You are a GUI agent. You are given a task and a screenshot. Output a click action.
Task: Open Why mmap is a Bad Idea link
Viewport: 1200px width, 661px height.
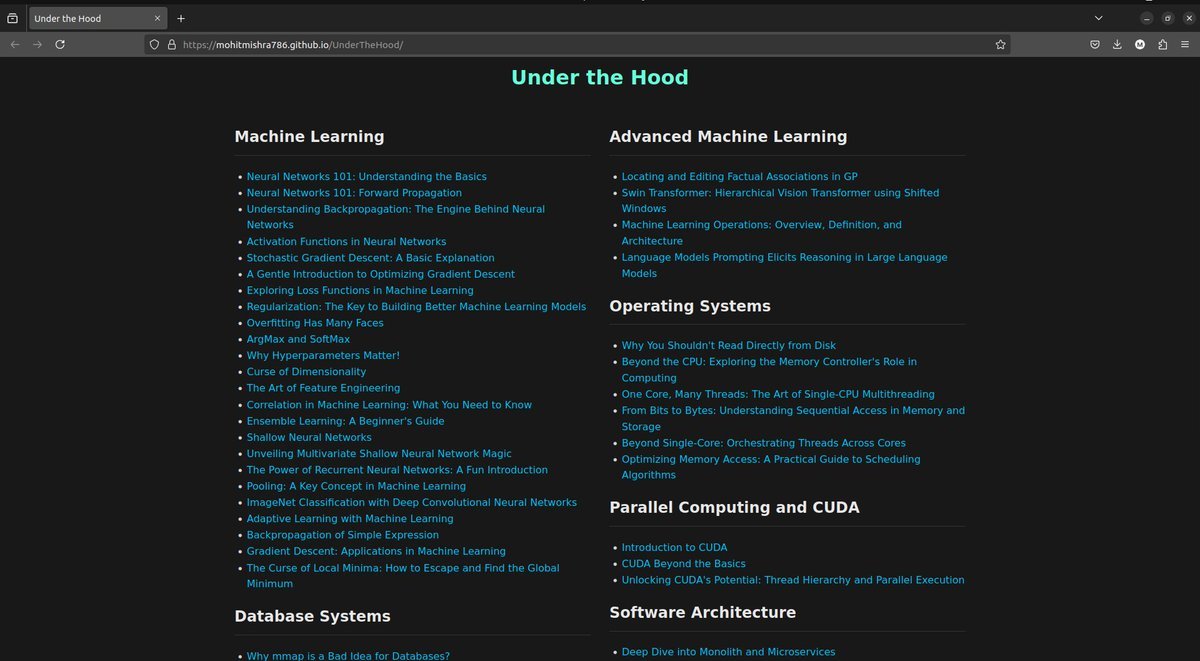pyautogui.click(x=348, y=656)
